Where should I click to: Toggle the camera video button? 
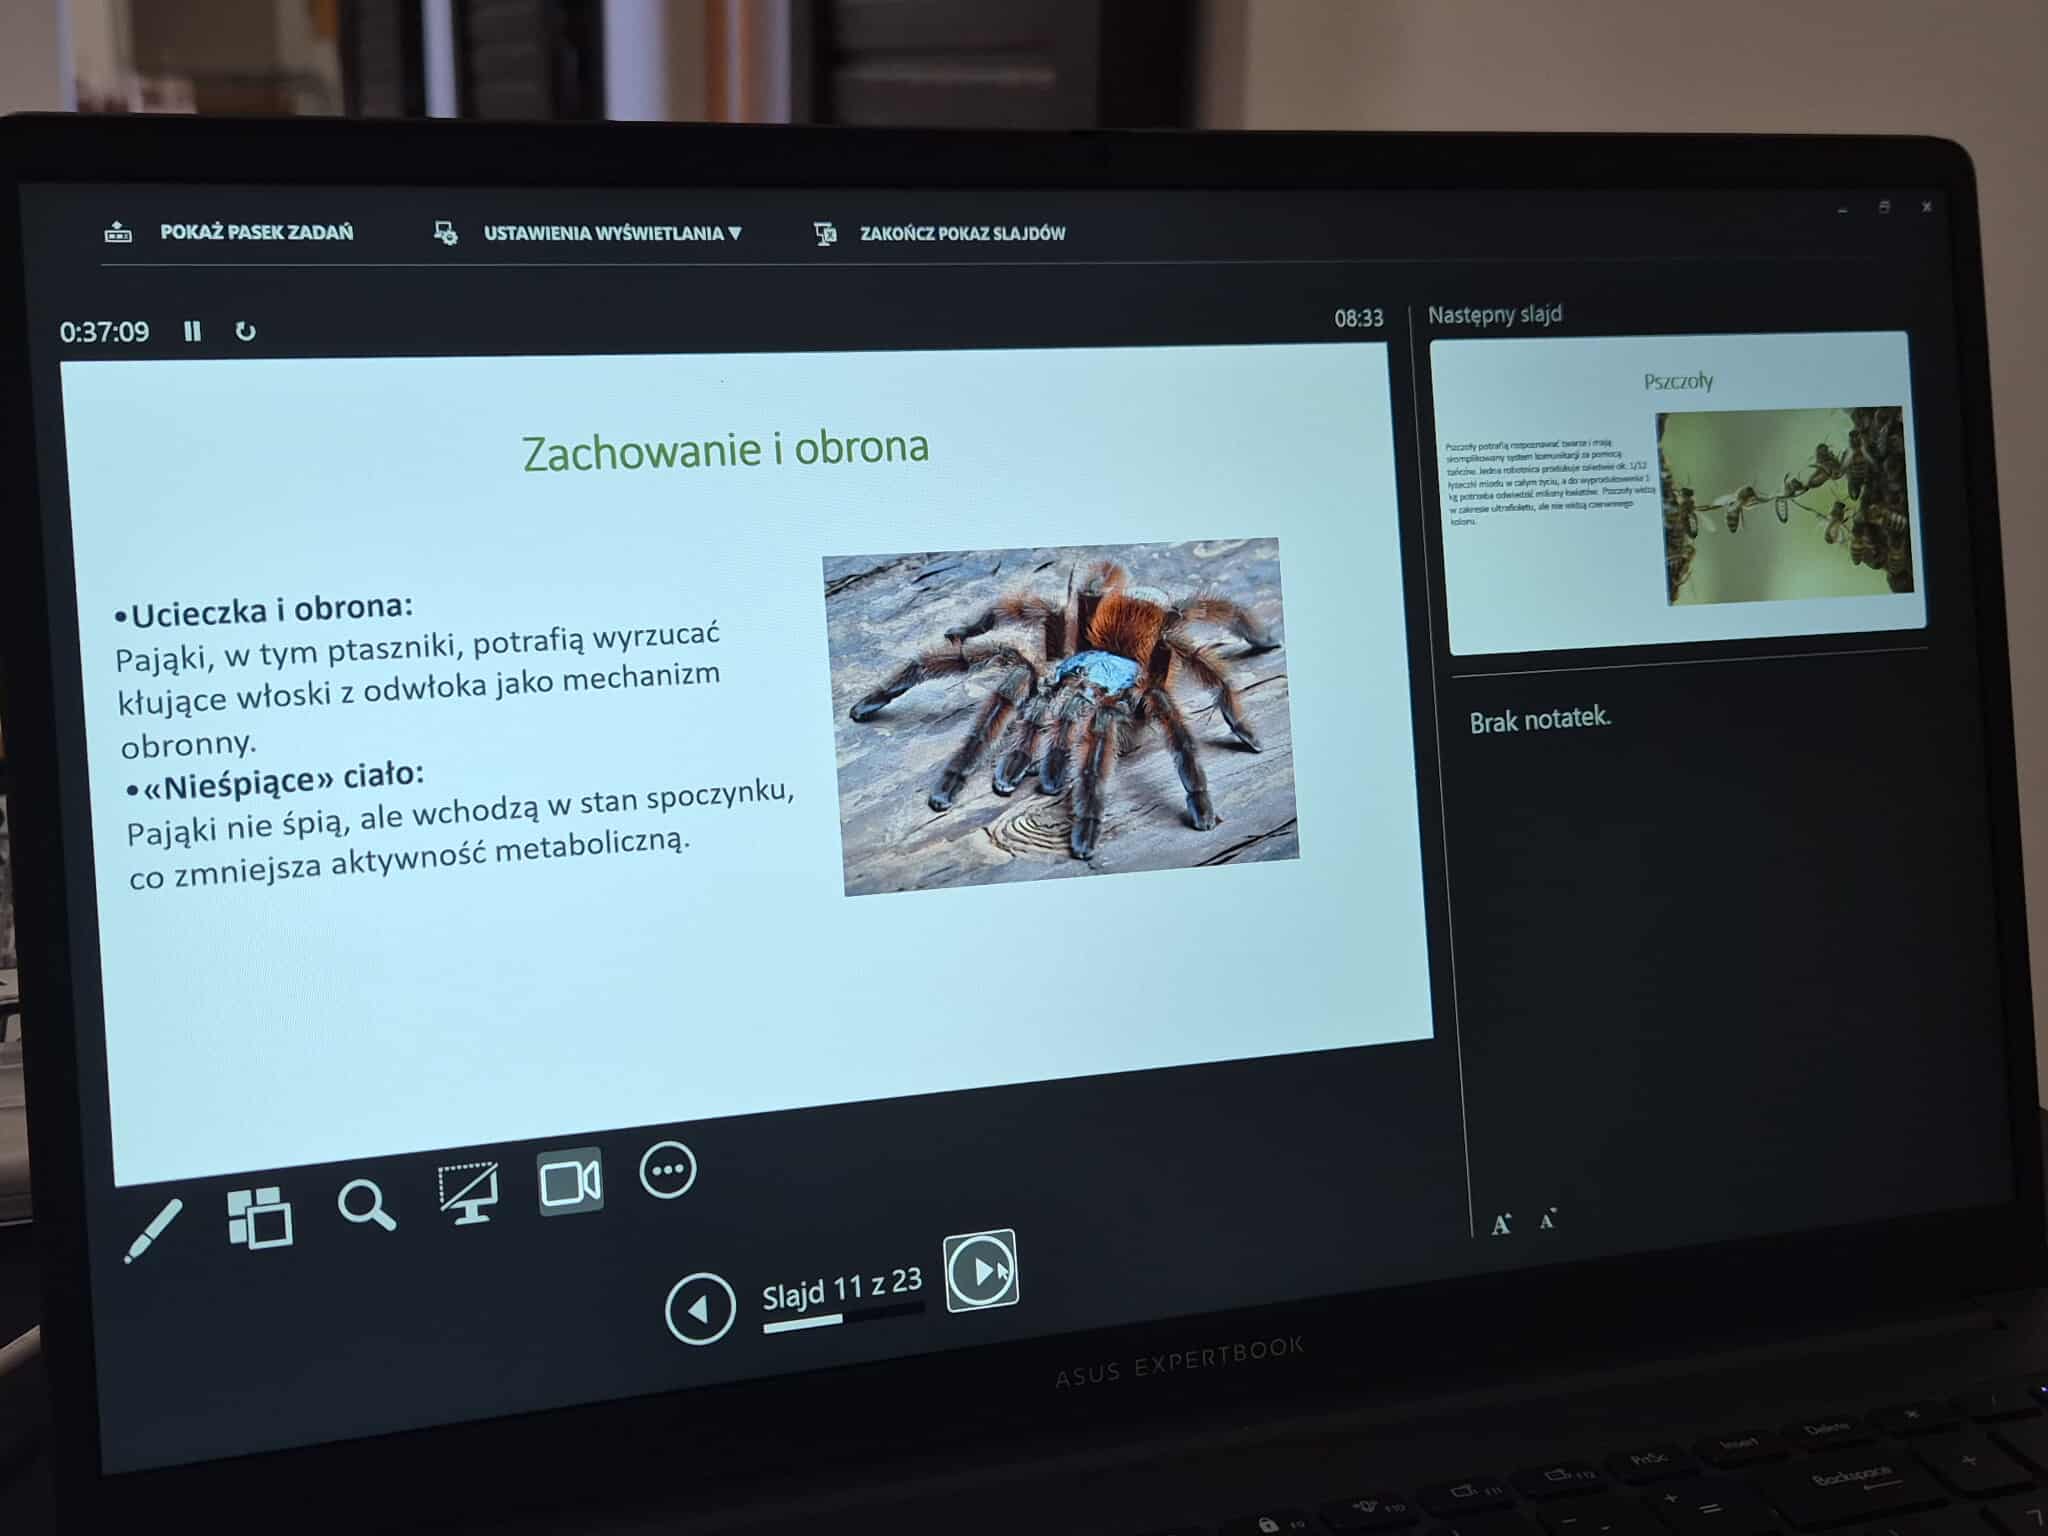point(570,1182)
